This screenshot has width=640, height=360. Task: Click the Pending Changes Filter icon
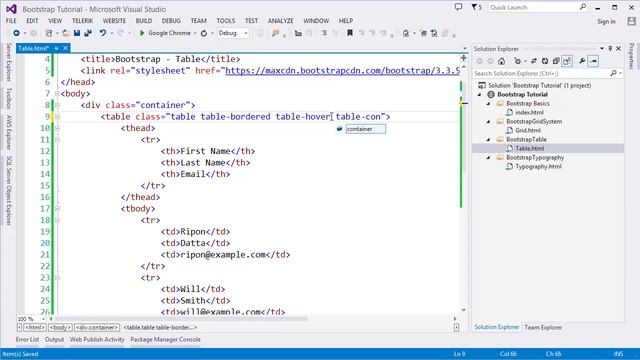(x=518, y=61)
